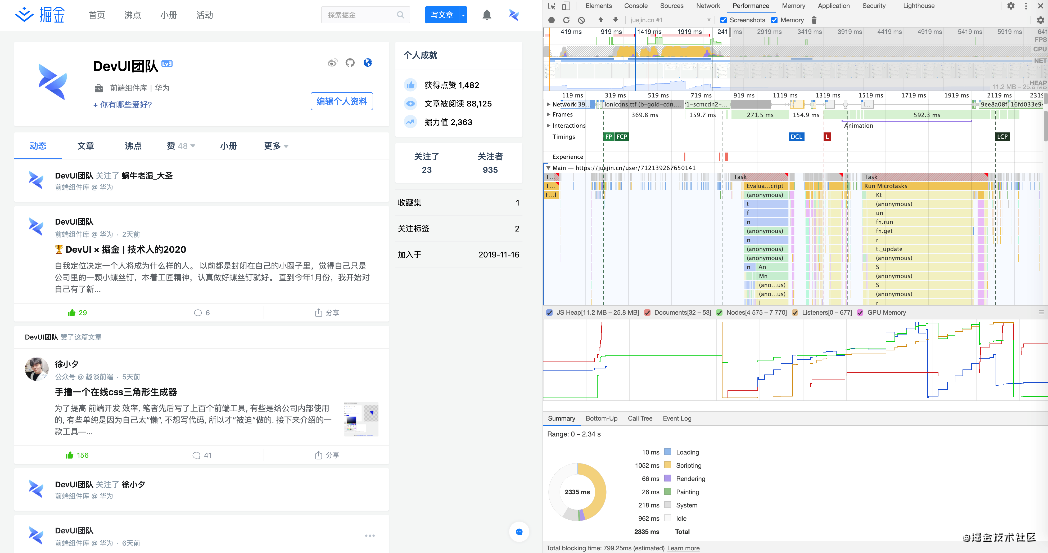Open the user avatar menu in header

(x=513, y=15)
